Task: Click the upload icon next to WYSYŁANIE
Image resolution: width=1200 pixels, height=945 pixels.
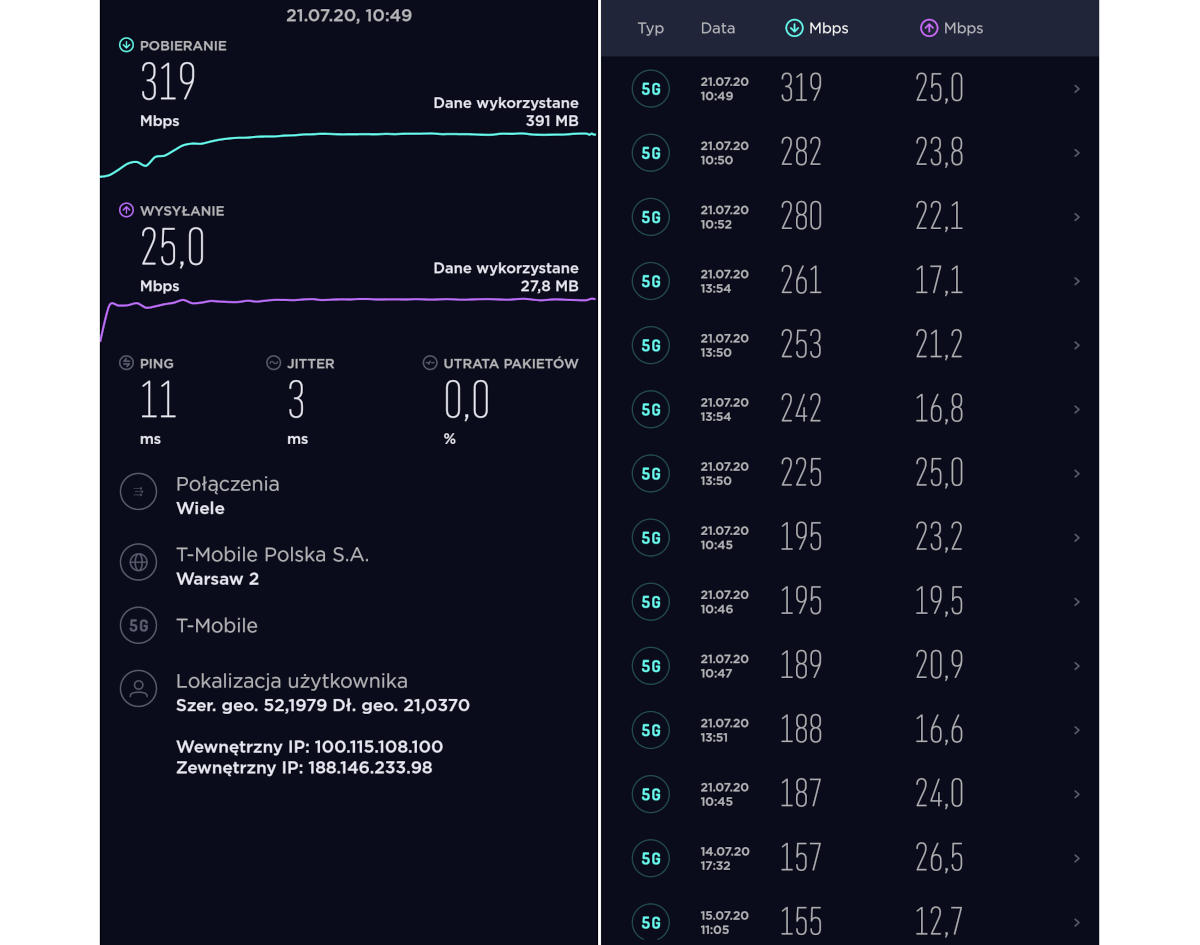Action: 126,210
